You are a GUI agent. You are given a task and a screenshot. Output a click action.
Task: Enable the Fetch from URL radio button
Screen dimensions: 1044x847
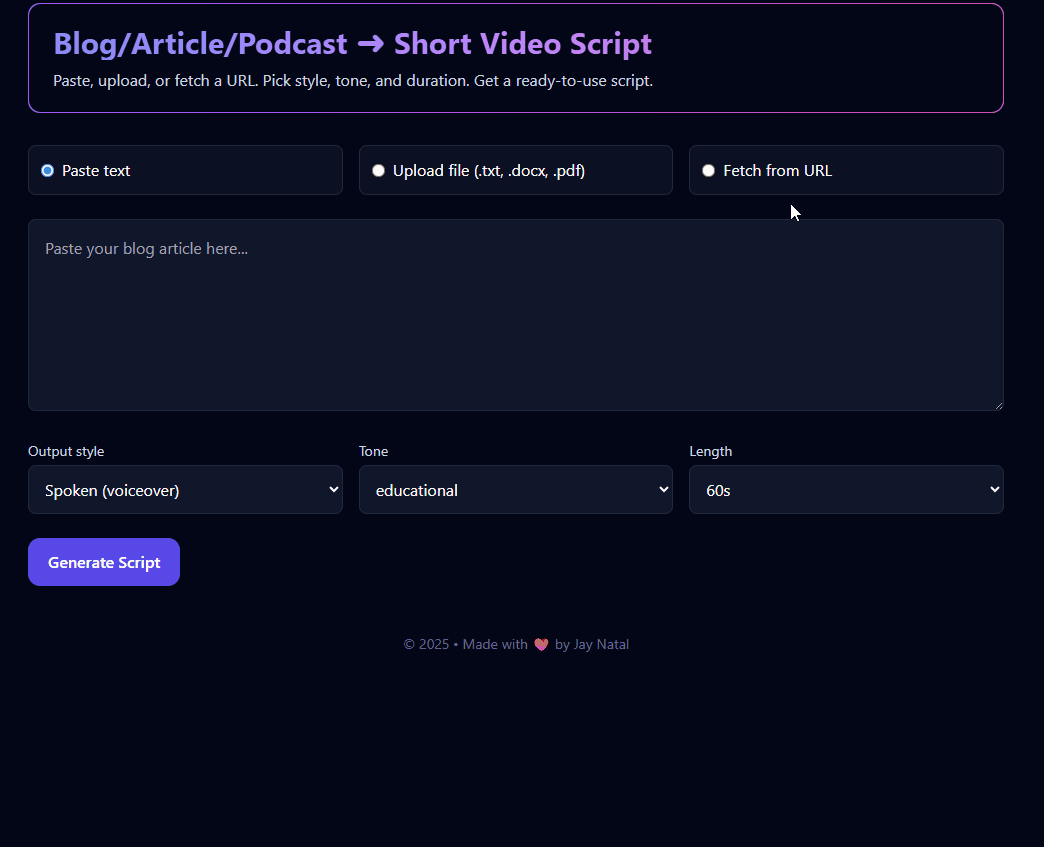pyautogui.click(x=708, y=171)
